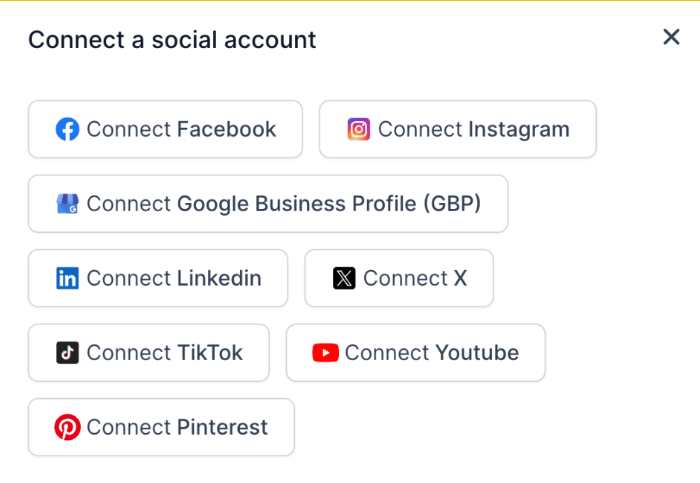Click the X logo icon

[x=344, y=278]
